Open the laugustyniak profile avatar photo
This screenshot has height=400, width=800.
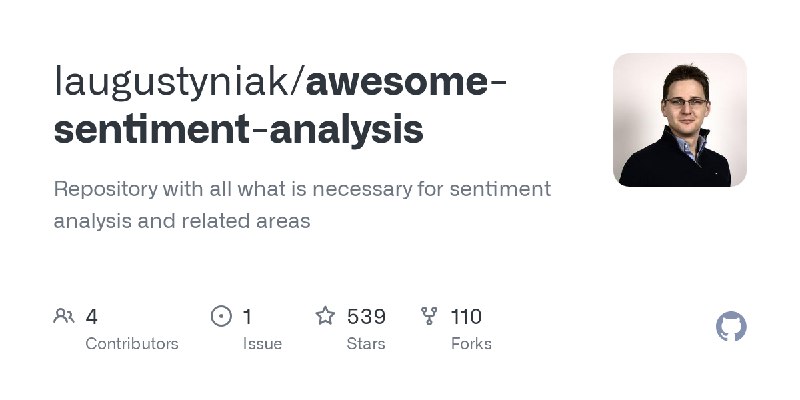coord(680,120)
